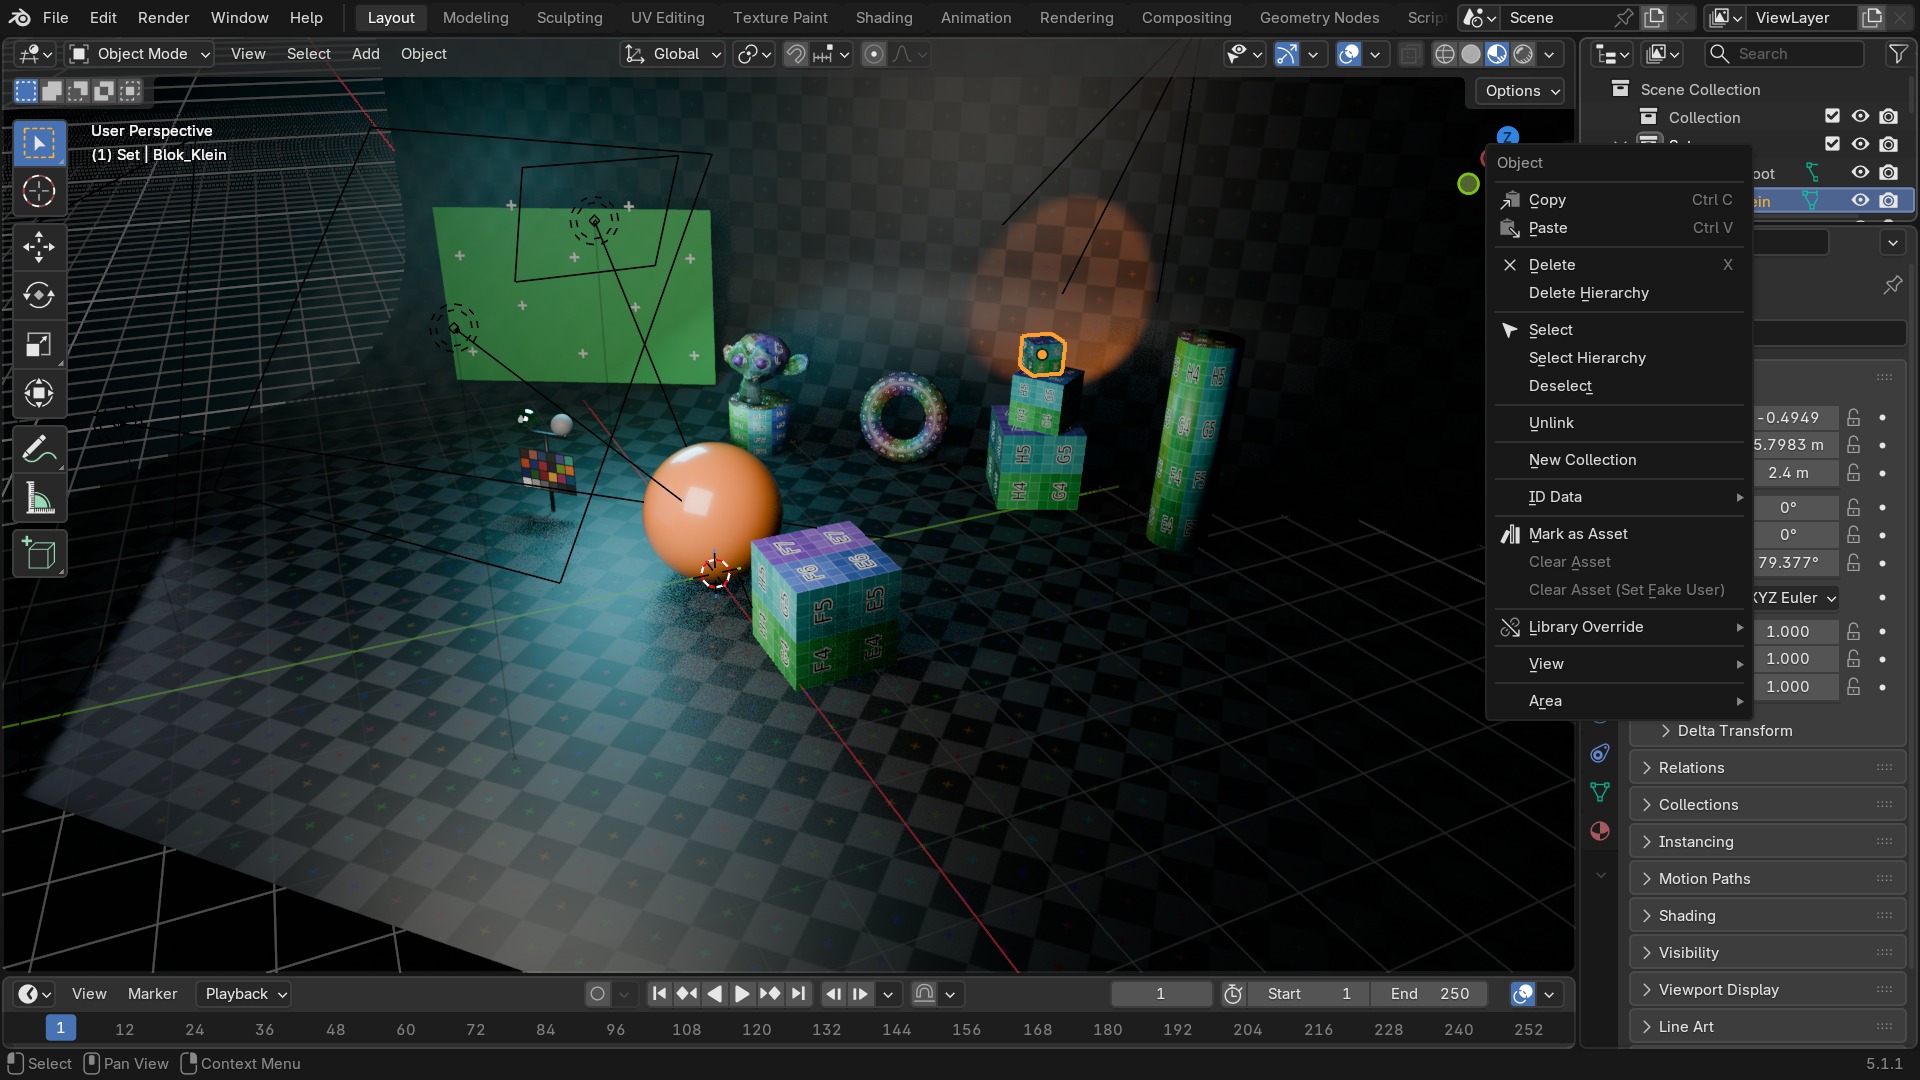Viewport: 1920px width, 1080px height.
Task: Choose Copy in Object context menu
Action: click(x=1619, y=200)
